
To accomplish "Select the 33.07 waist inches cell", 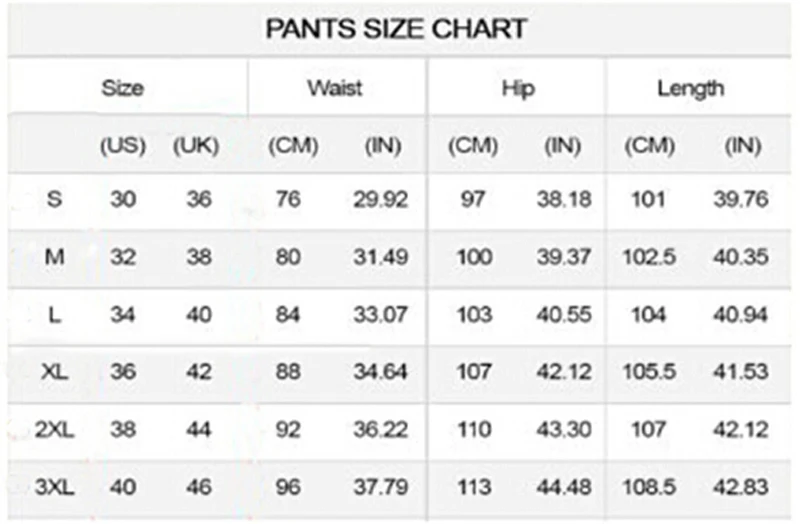I will pos(380,315).
